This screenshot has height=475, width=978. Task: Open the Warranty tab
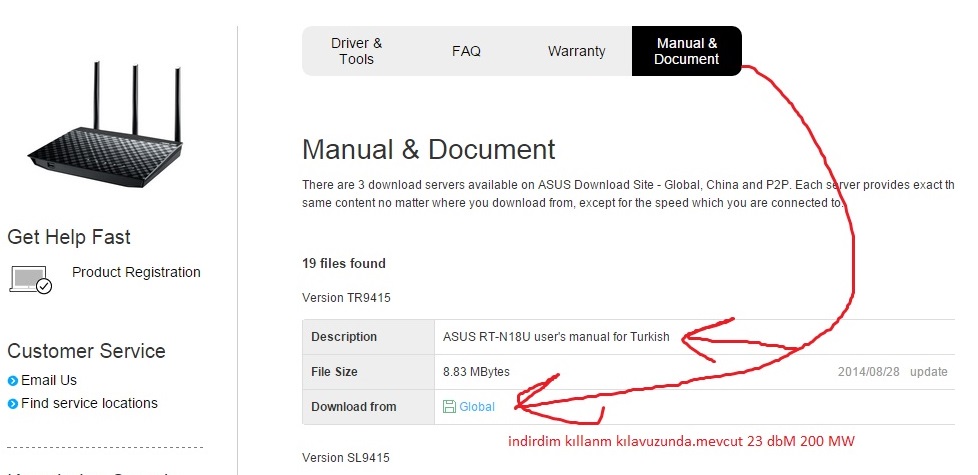point(576,51)
